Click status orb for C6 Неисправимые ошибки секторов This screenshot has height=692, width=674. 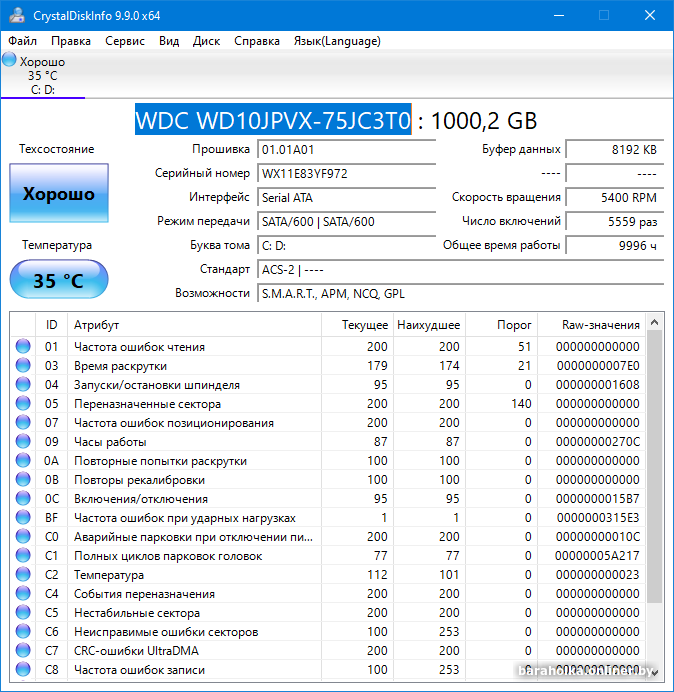coord(23,631)
